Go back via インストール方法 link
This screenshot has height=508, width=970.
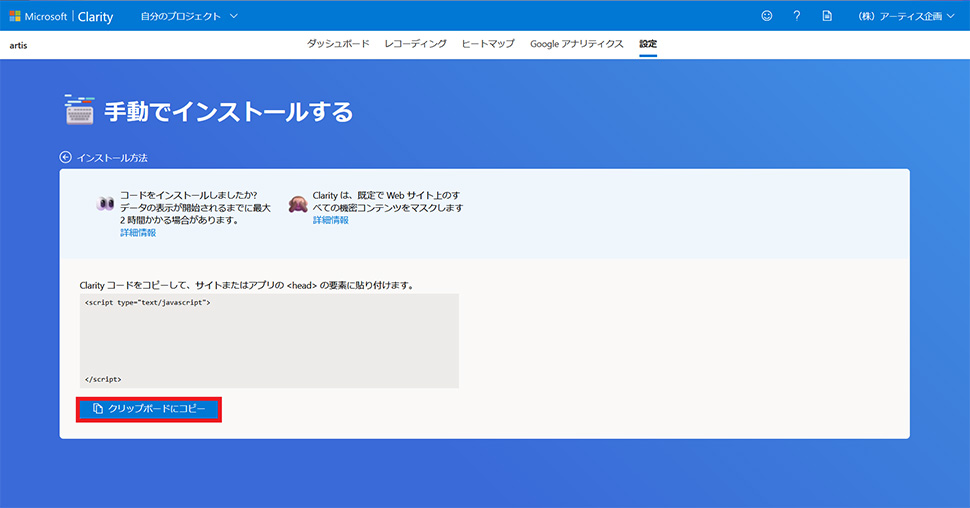[x=112, y=158]
